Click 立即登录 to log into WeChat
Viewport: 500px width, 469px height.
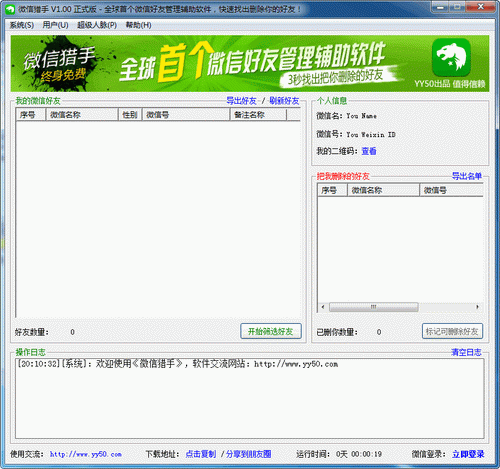pyautogui.click(x=468, y=454)
